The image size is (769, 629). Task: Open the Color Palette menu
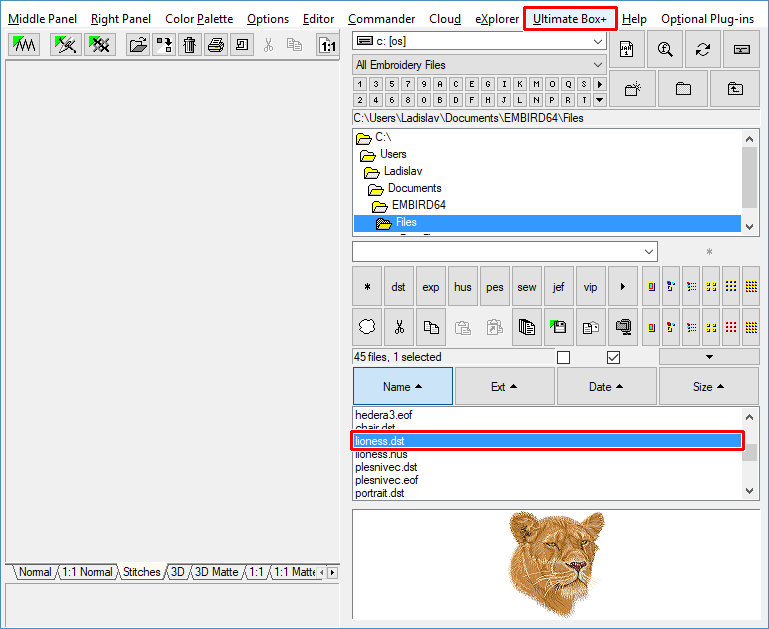coord(199,19)
